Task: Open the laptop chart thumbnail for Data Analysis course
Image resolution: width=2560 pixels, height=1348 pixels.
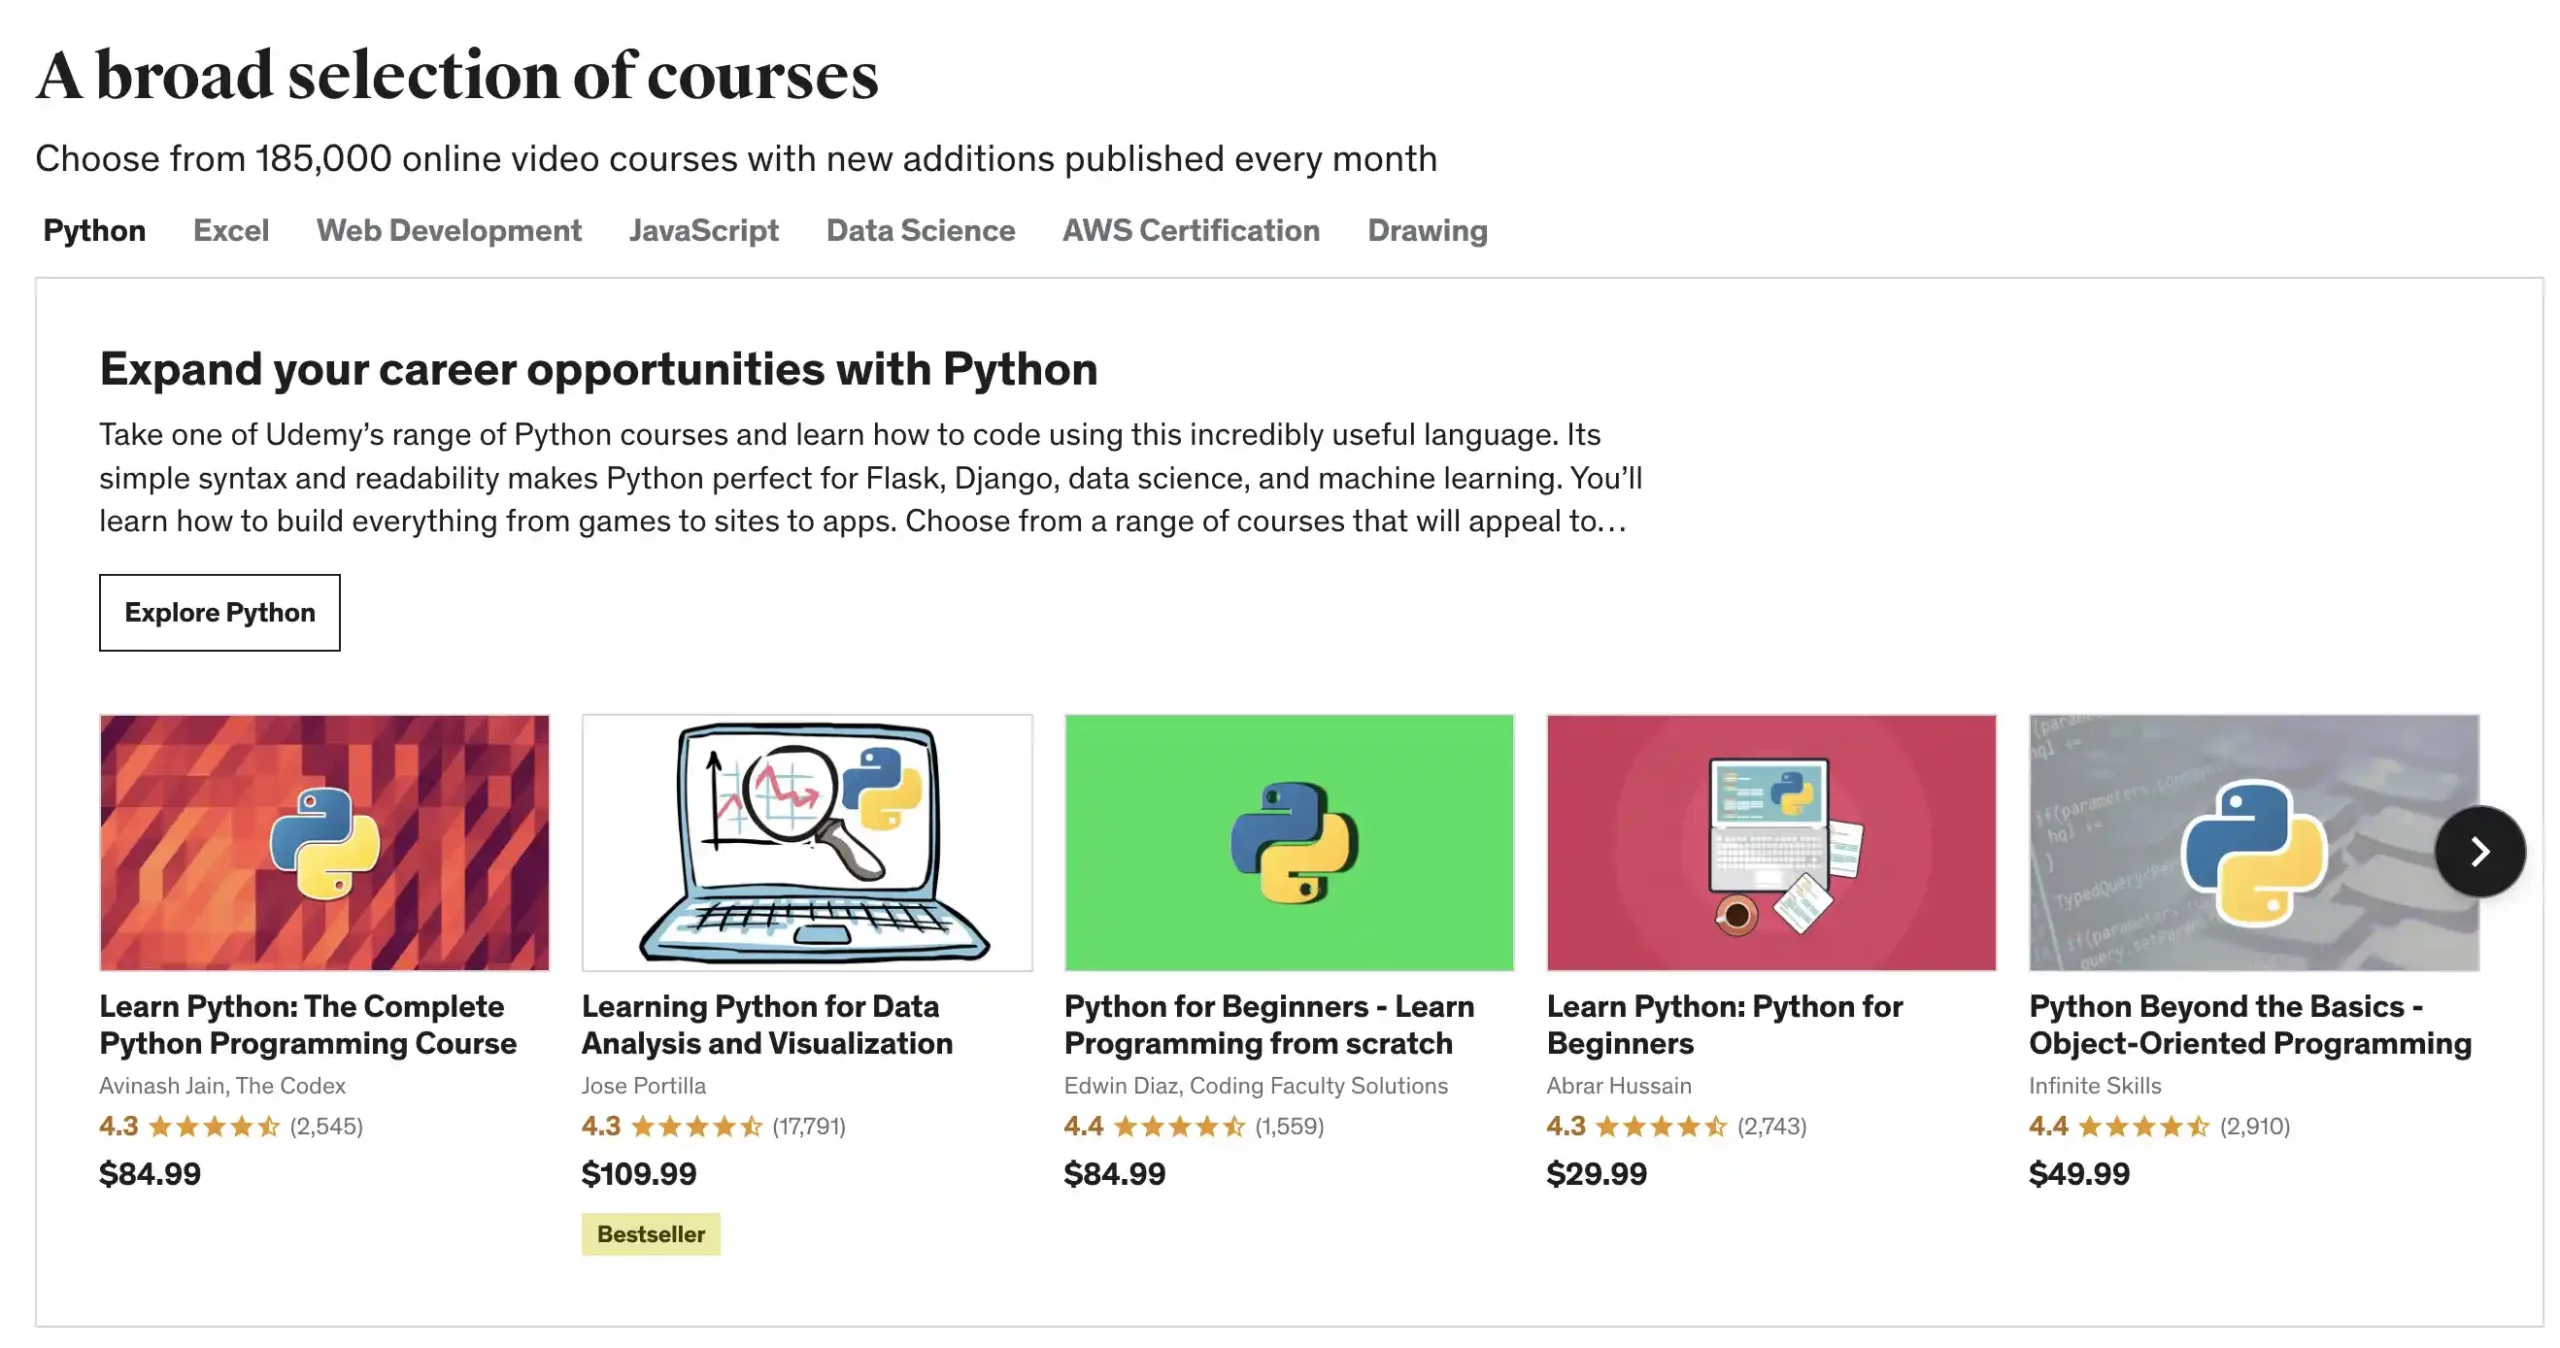Action: click(x=807, y=842)
